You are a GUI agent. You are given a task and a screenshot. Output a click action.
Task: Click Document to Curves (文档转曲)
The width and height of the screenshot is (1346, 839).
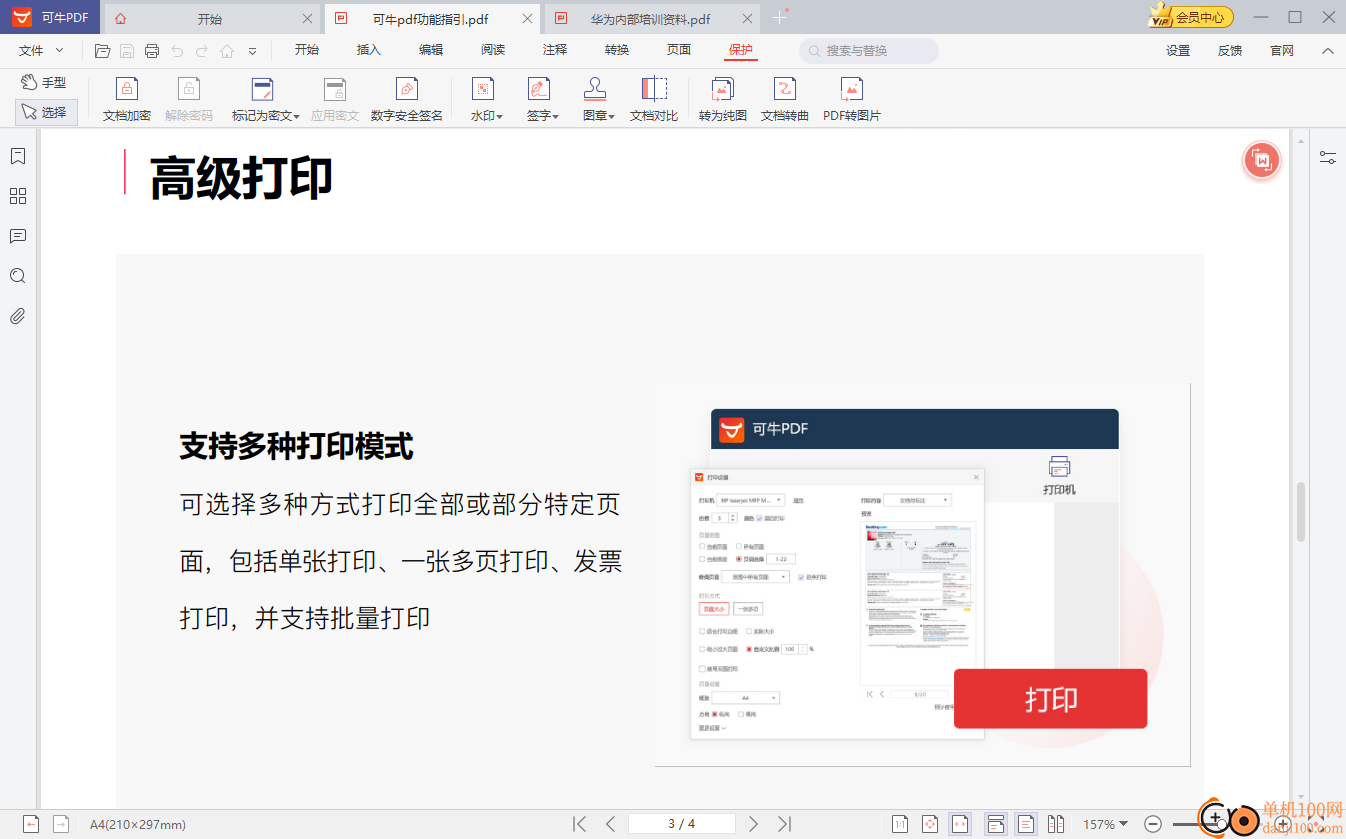click(785, 99)
